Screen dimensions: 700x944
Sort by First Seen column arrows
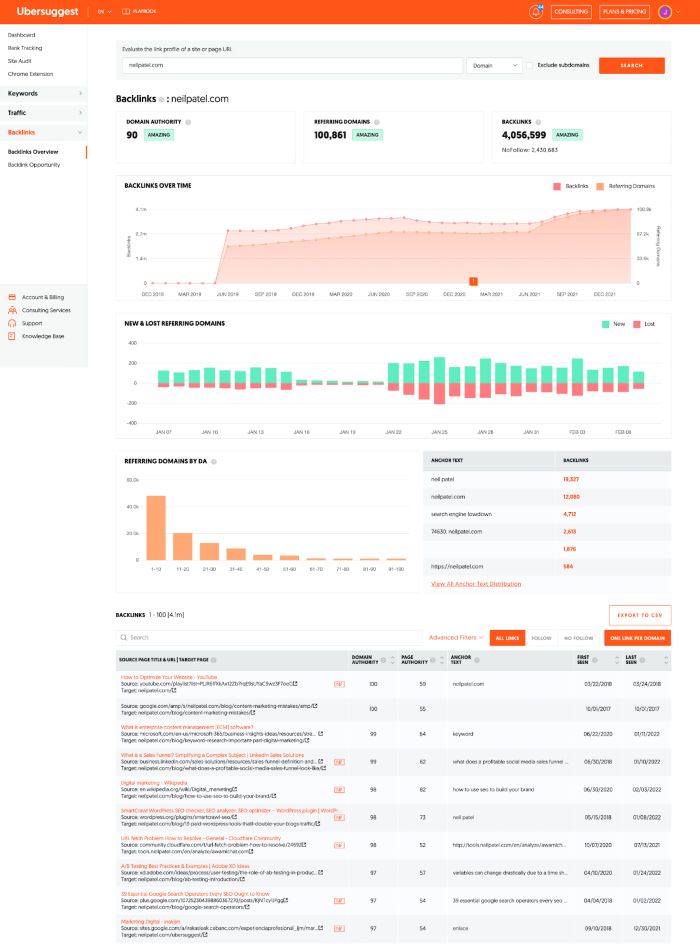617,660
